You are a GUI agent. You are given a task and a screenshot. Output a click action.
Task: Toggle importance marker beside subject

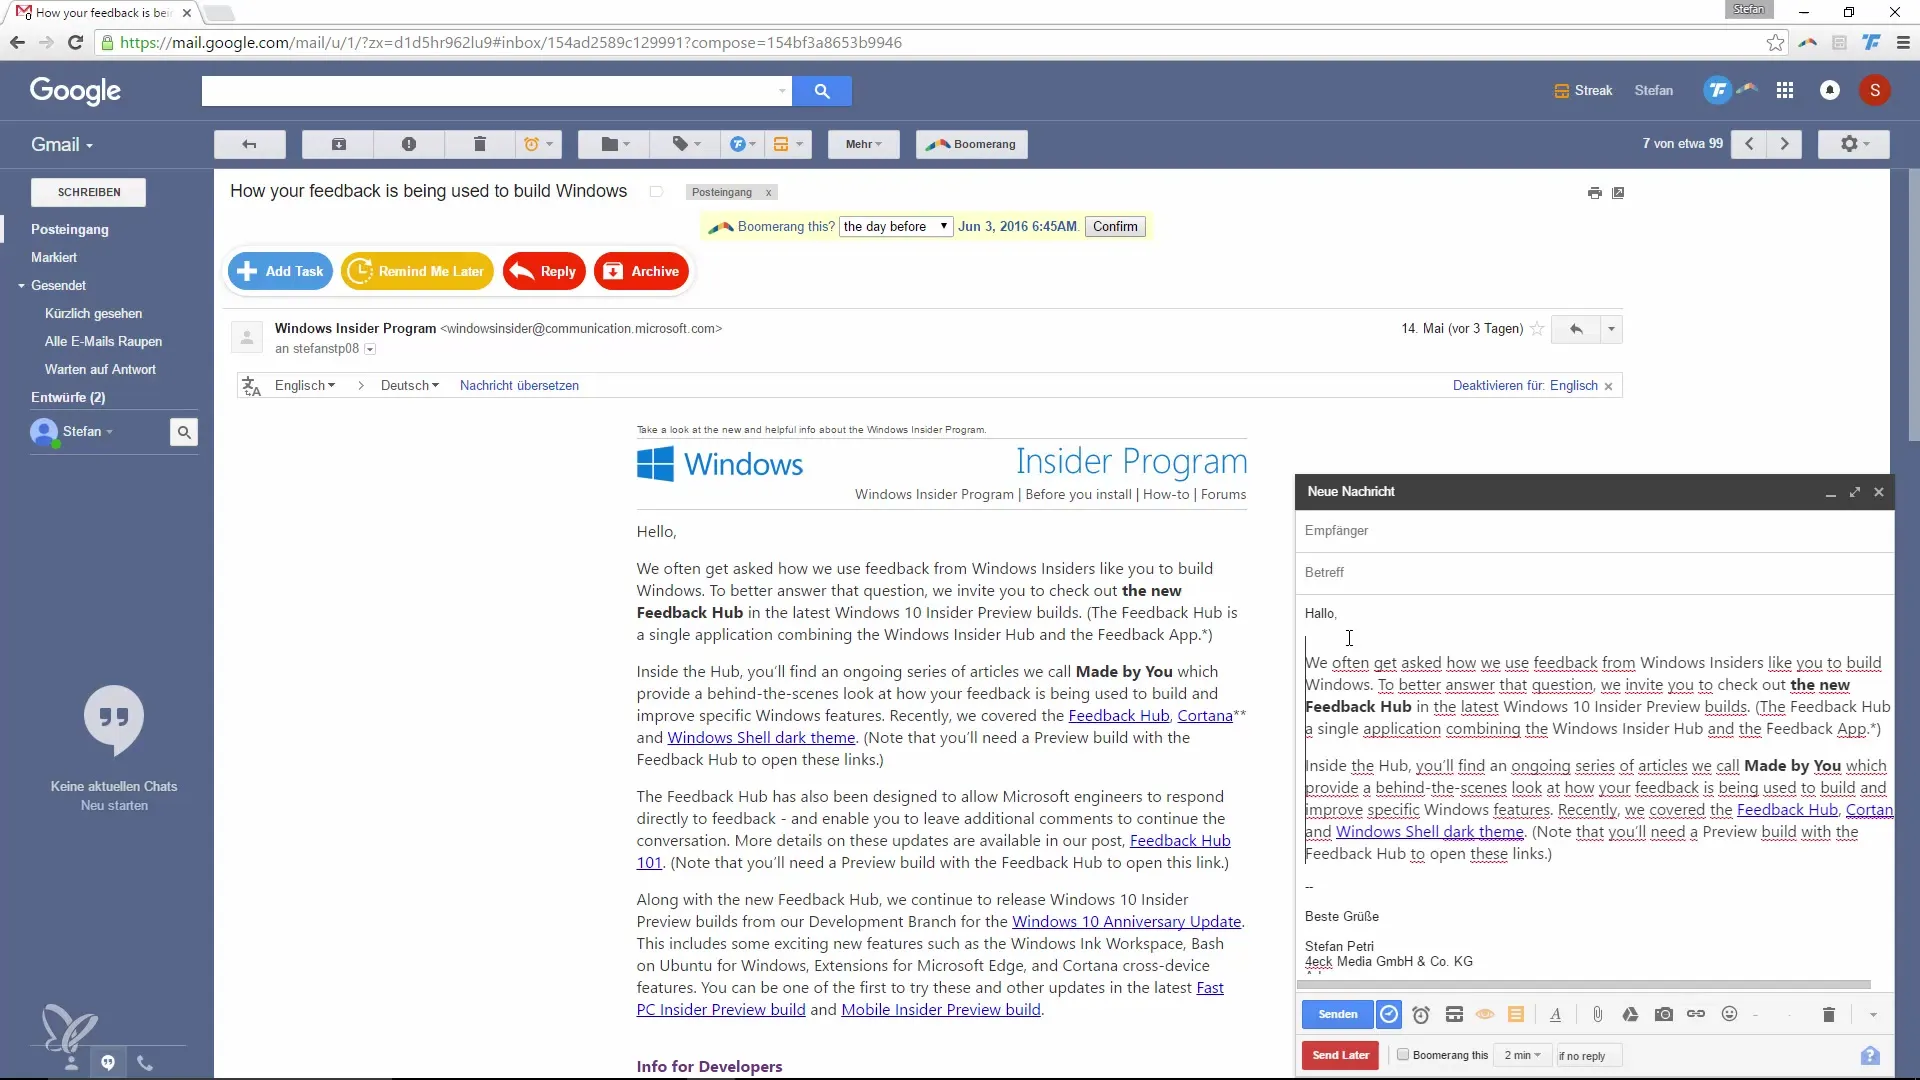click(656, 192)
